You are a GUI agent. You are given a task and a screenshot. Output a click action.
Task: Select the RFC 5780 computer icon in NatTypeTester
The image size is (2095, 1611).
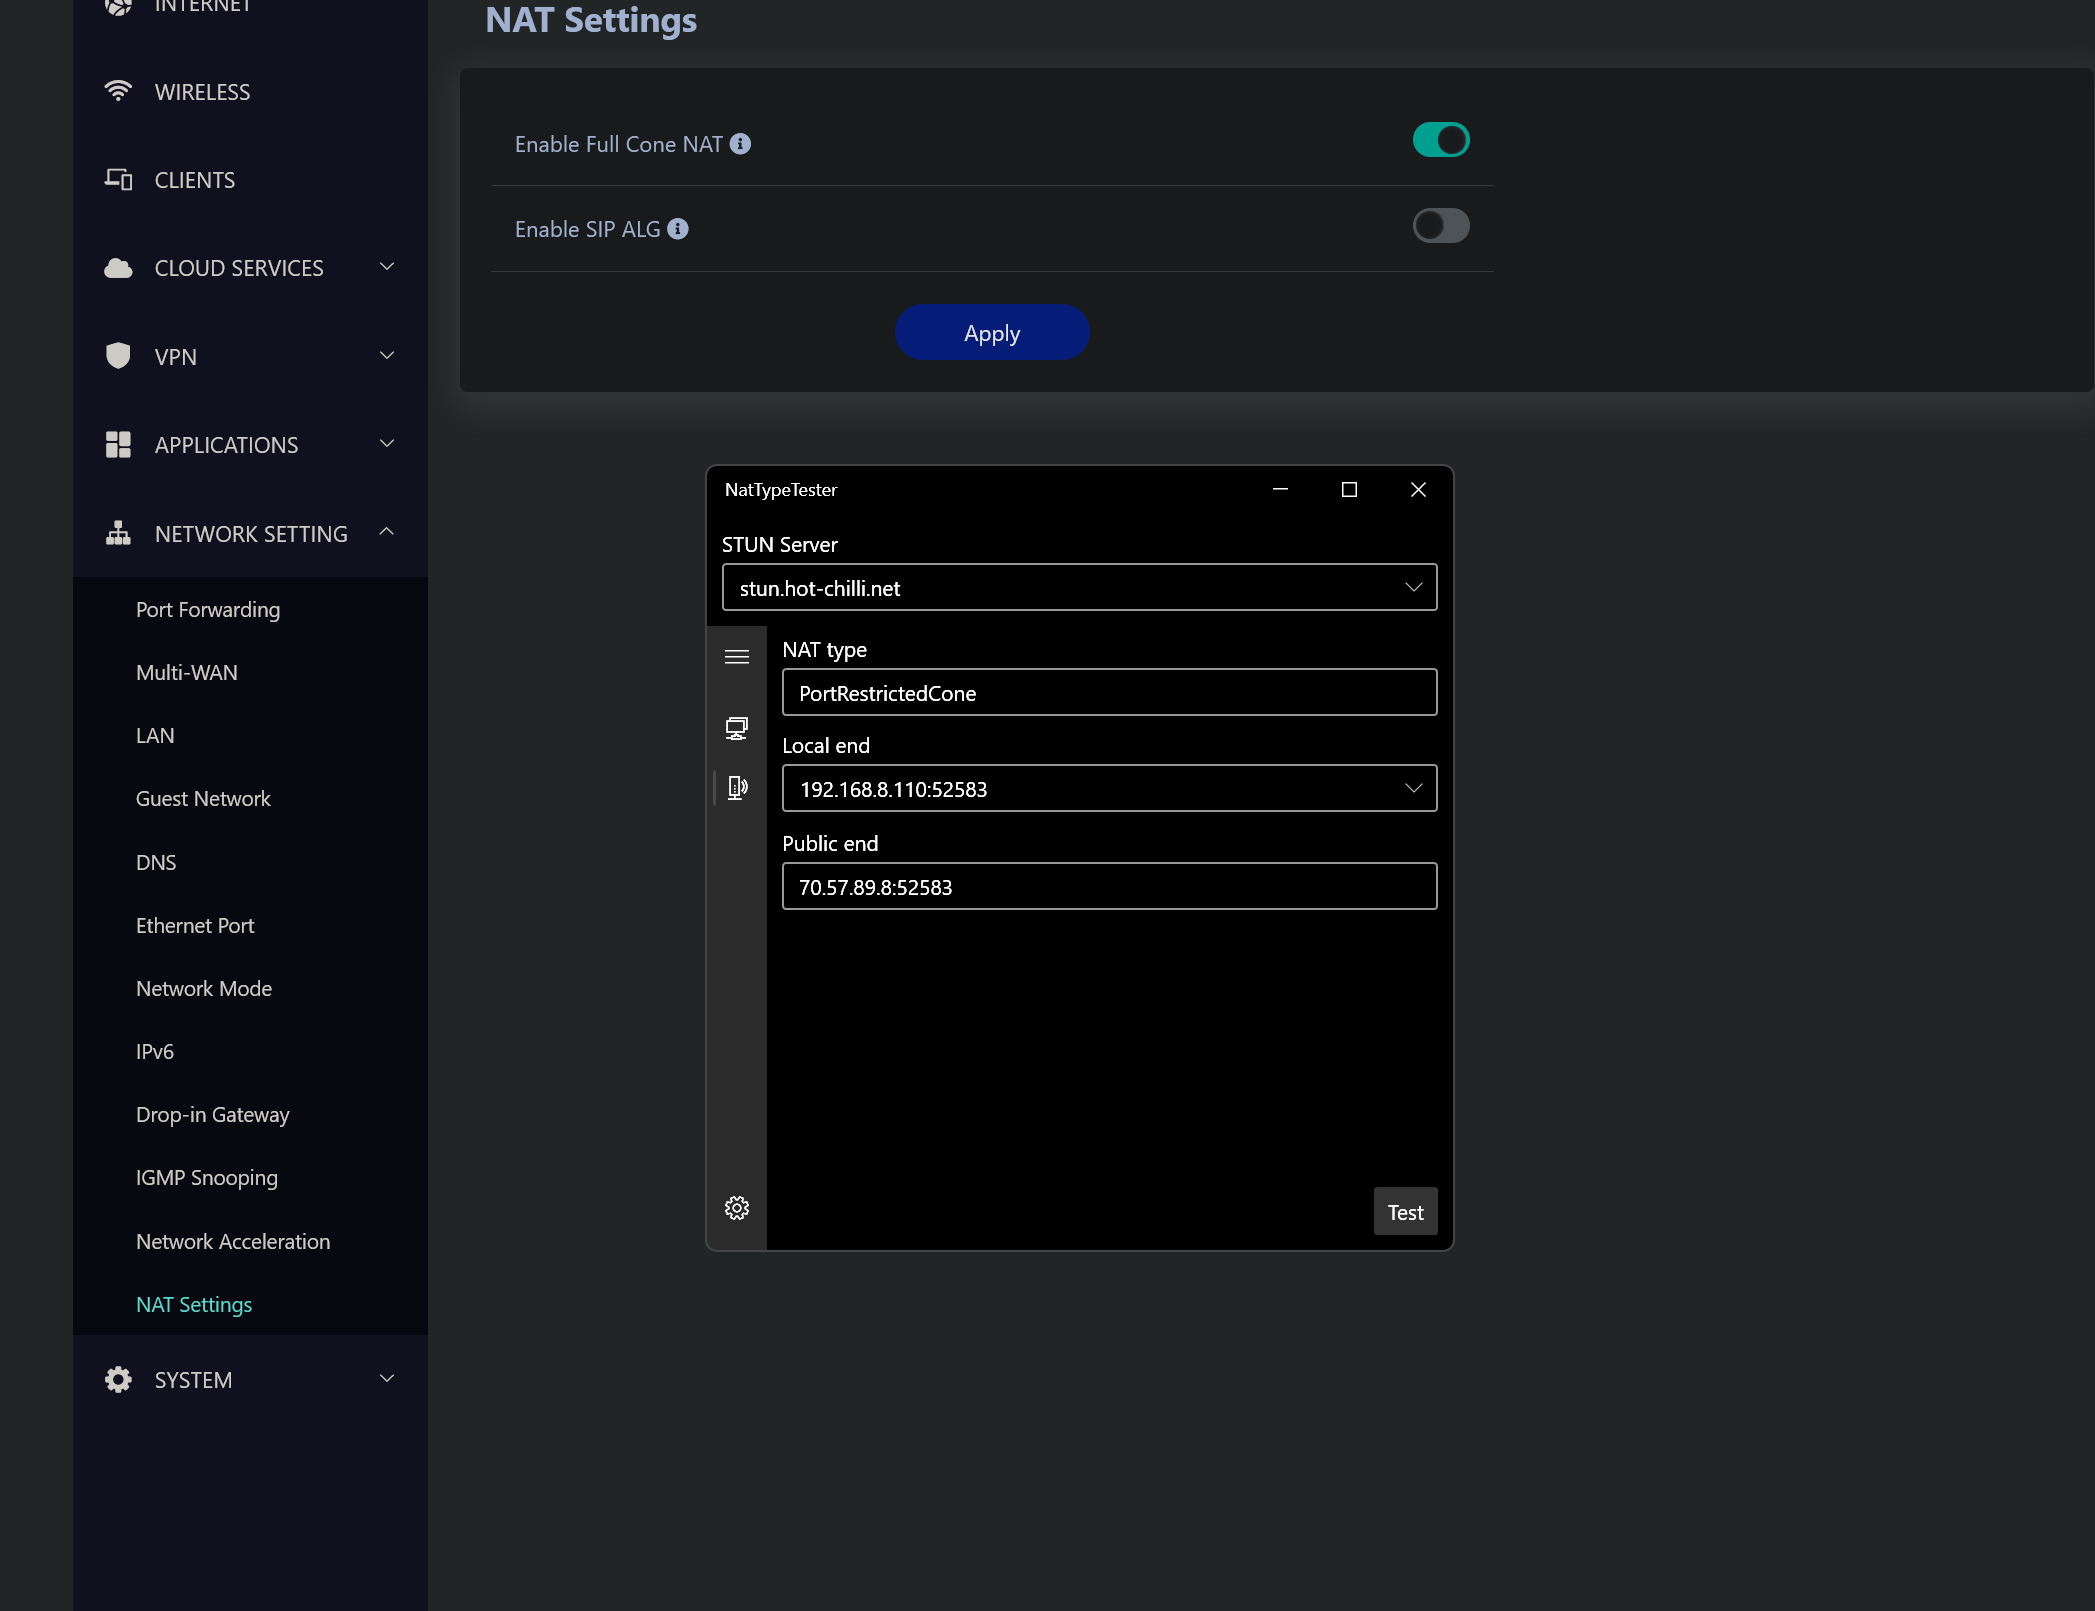coord(737,728)
